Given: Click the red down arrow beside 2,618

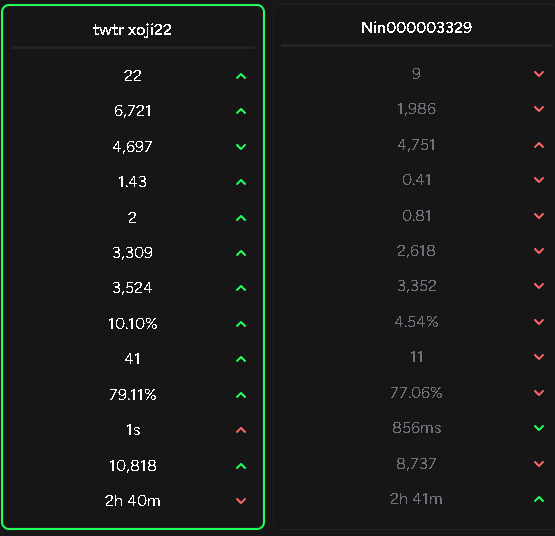Looking at the screenshot, I should tap(539, 251).
